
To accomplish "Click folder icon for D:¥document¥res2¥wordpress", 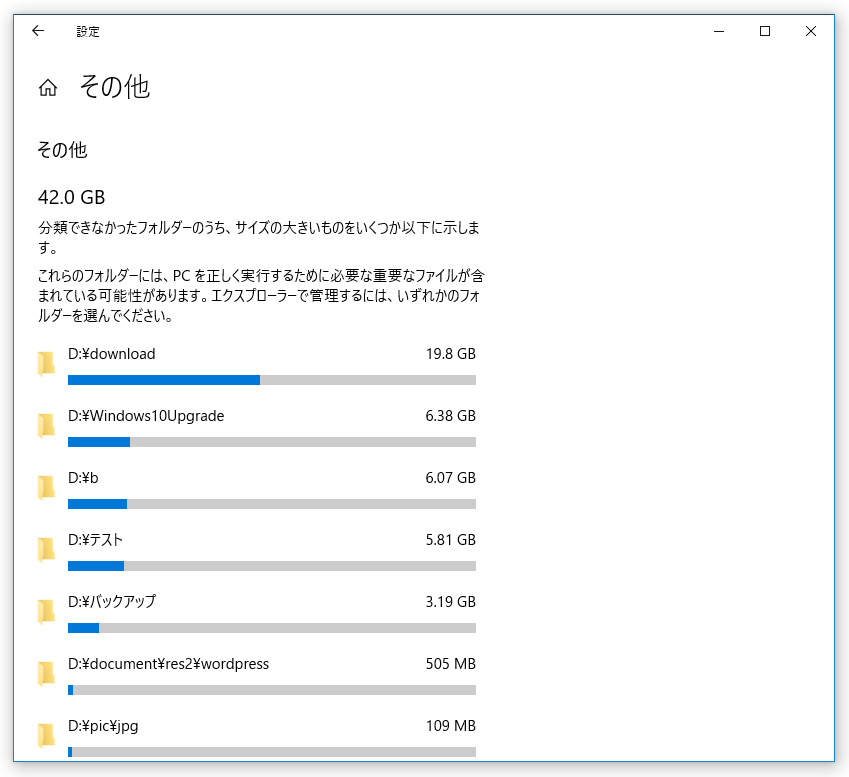I will click(46, 674).
